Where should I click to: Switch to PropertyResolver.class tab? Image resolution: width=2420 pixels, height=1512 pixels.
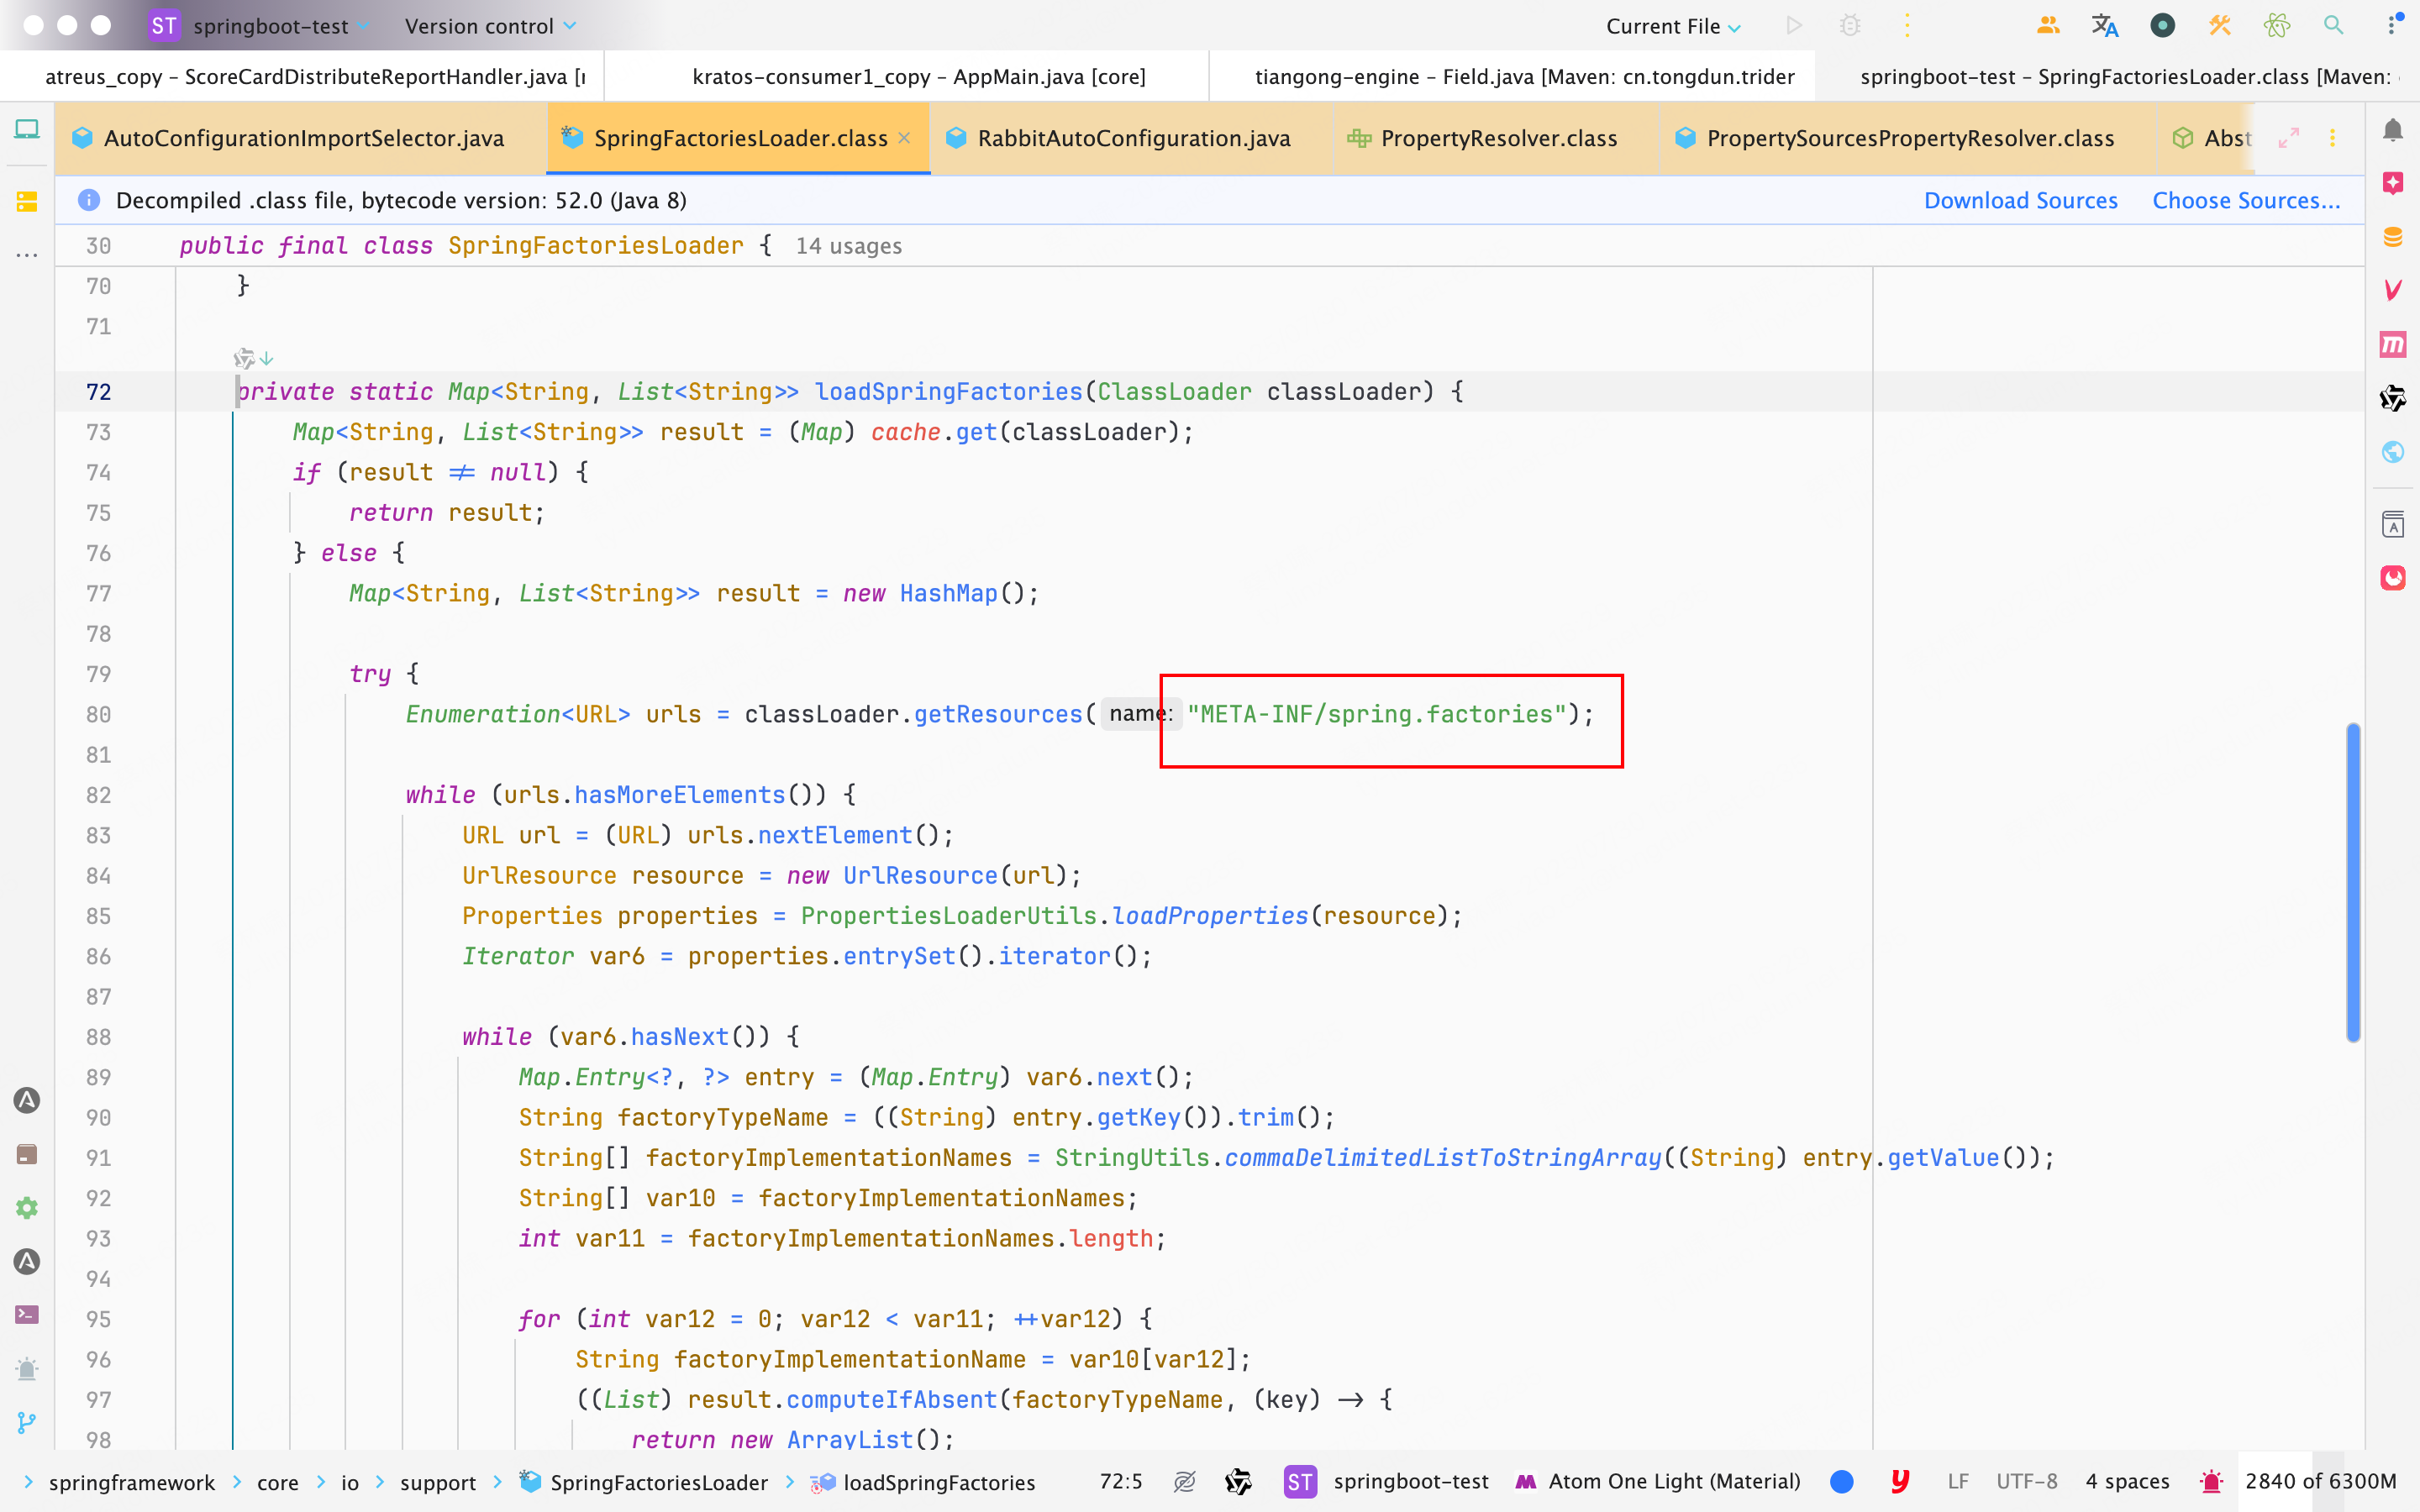point(1497,138)
